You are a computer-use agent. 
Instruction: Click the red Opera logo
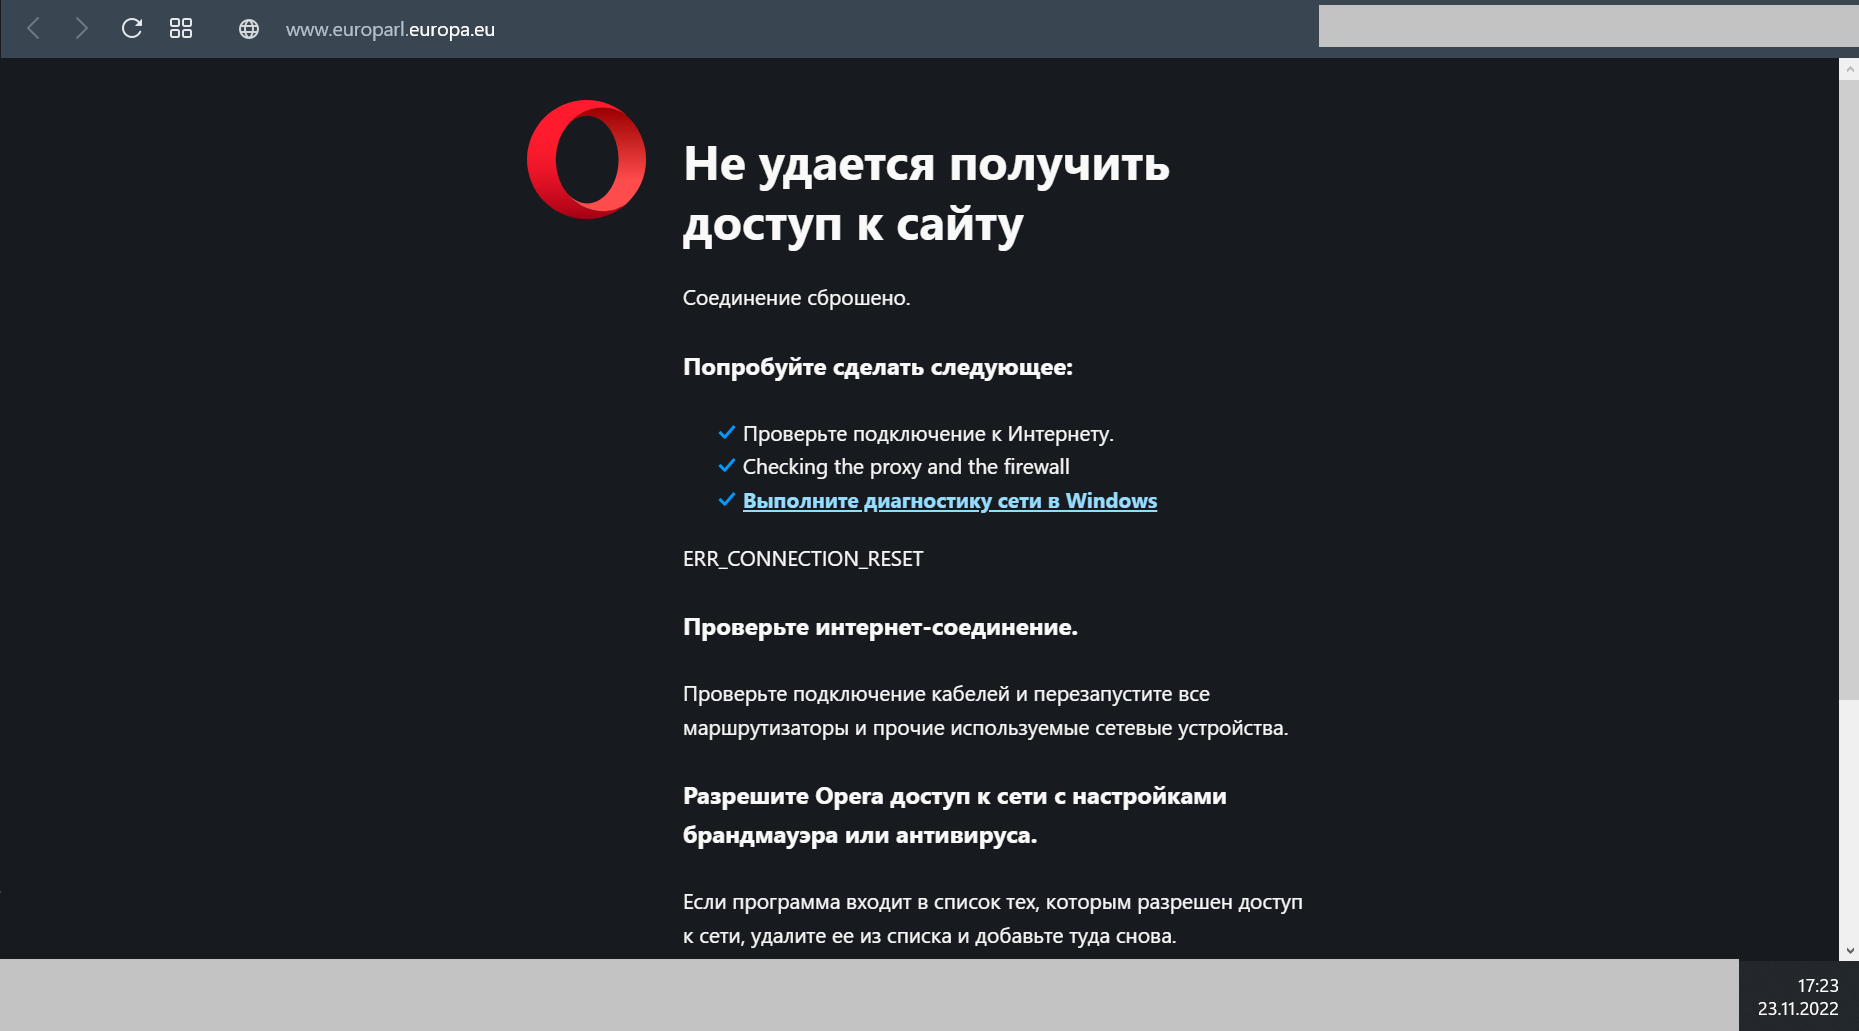pyautogui.click(x=587, y=159)
